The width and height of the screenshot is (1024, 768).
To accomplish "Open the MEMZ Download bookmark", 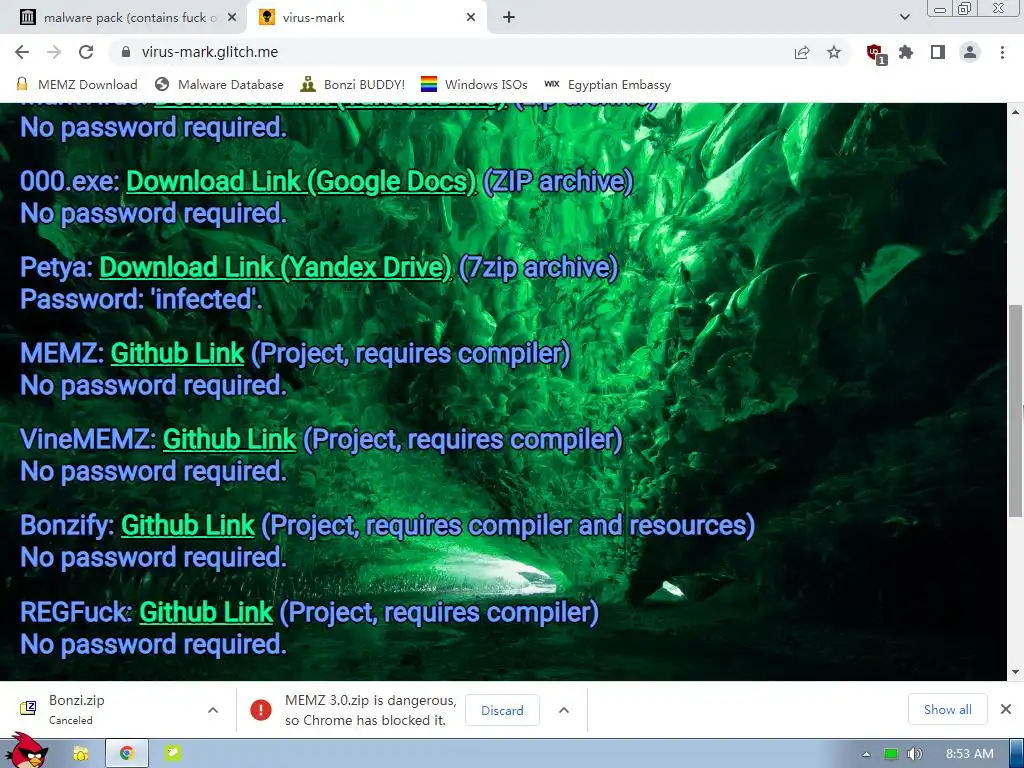I will coord(77,85).
